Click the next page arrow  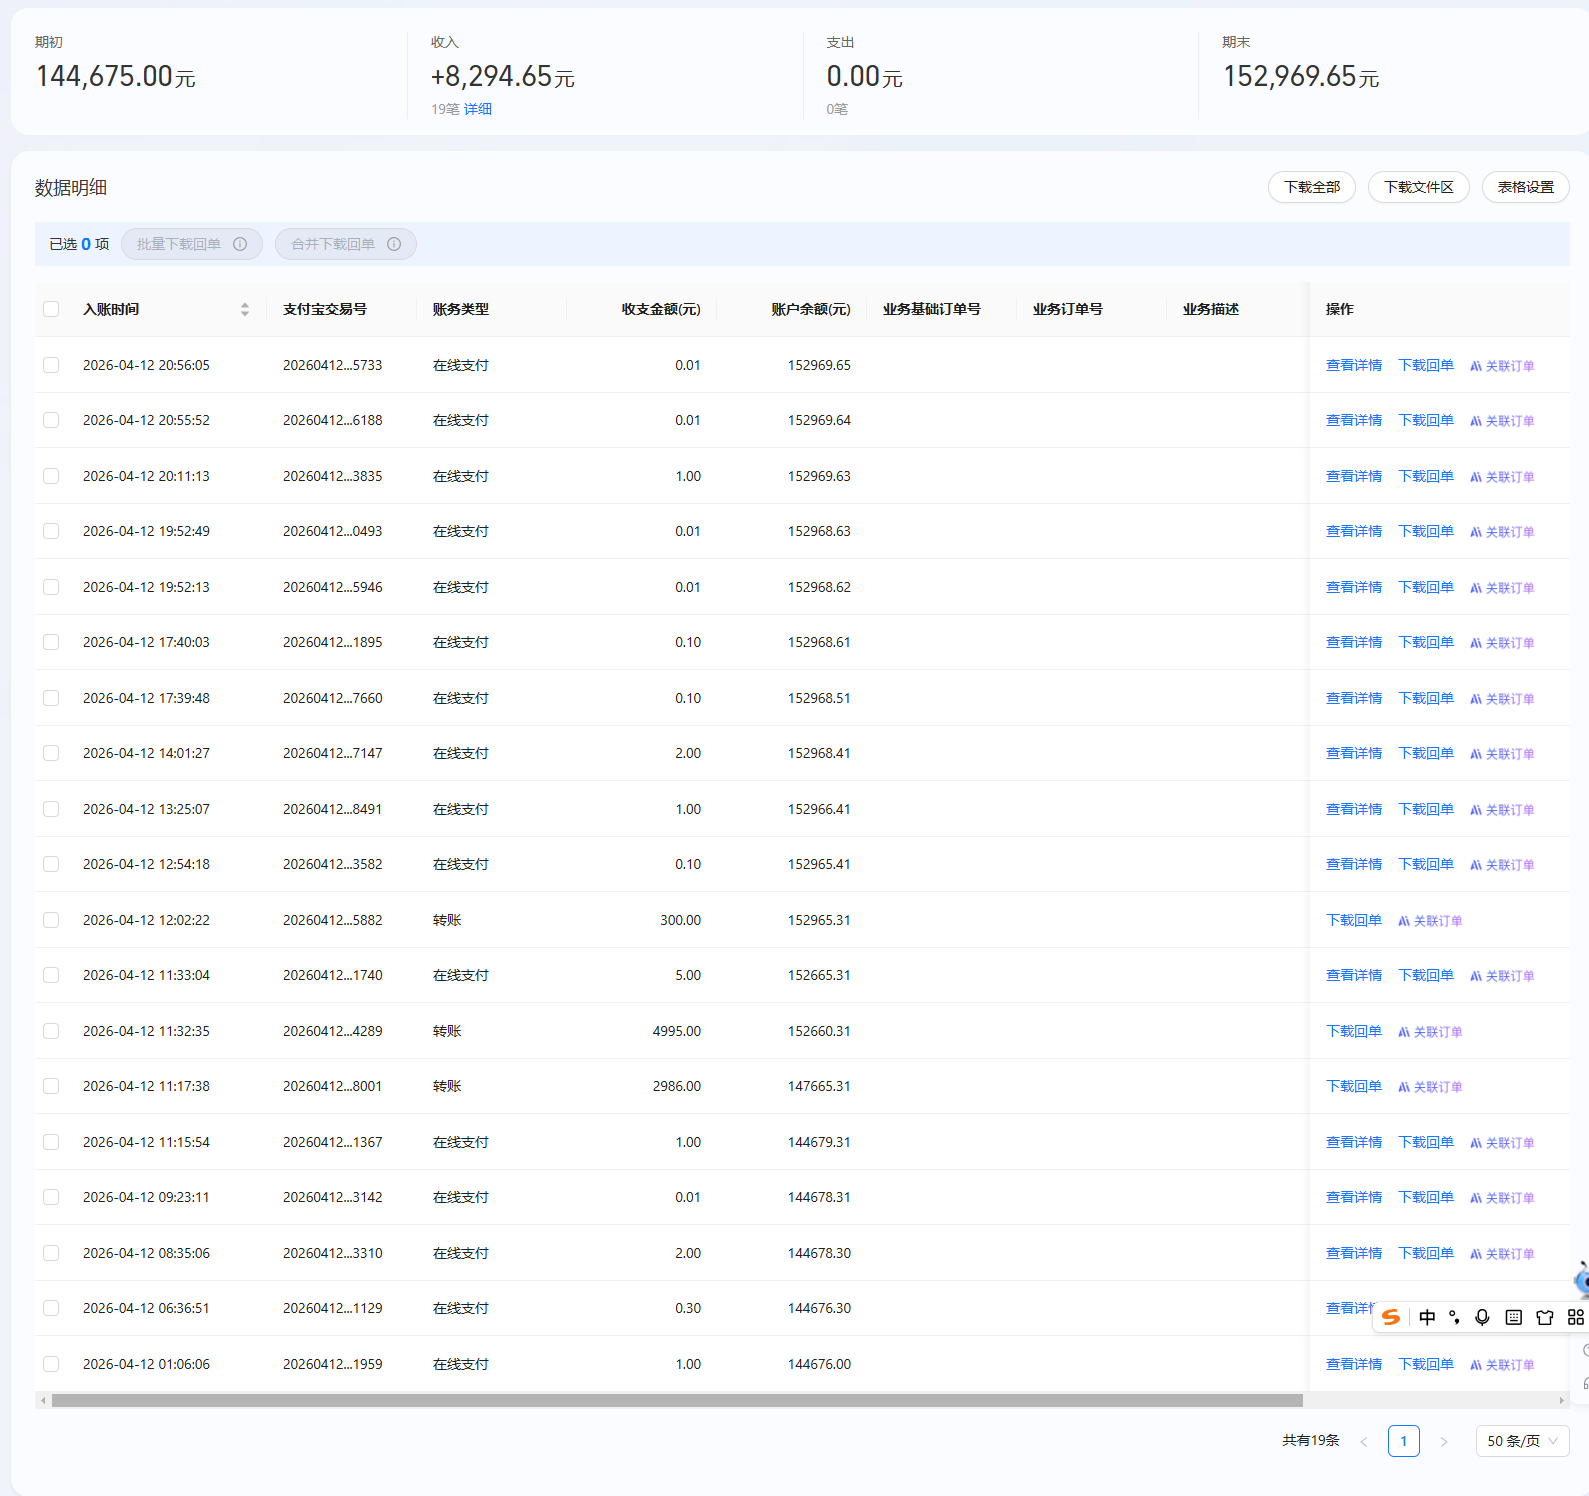pos(1443,1441)
